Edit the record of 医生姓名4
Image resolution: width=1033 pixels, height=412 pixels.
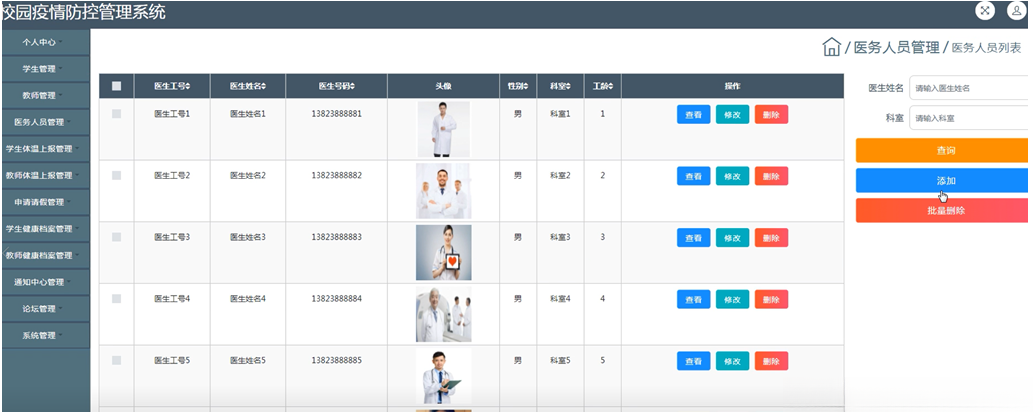point(733,300)
